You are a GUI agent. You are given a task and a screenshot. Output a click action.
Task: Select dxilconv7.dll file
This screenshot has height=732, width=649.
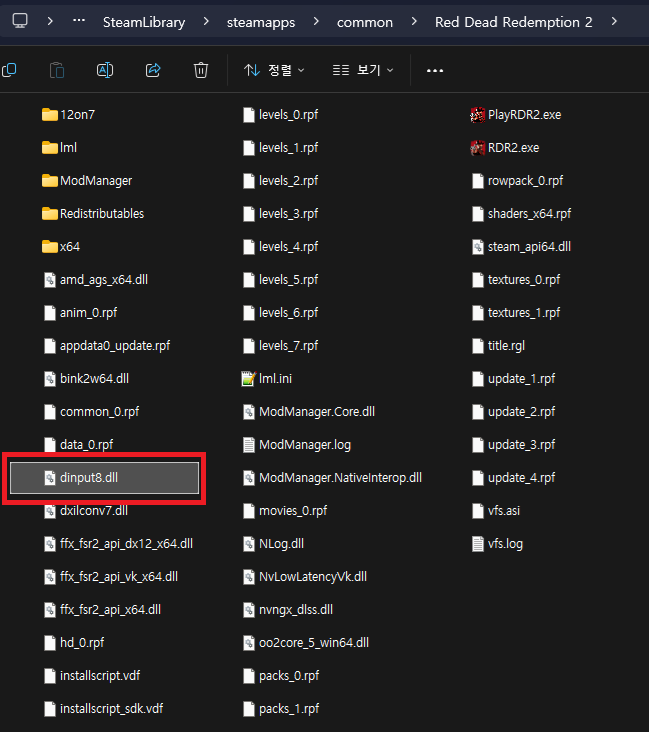coord(86,511)
